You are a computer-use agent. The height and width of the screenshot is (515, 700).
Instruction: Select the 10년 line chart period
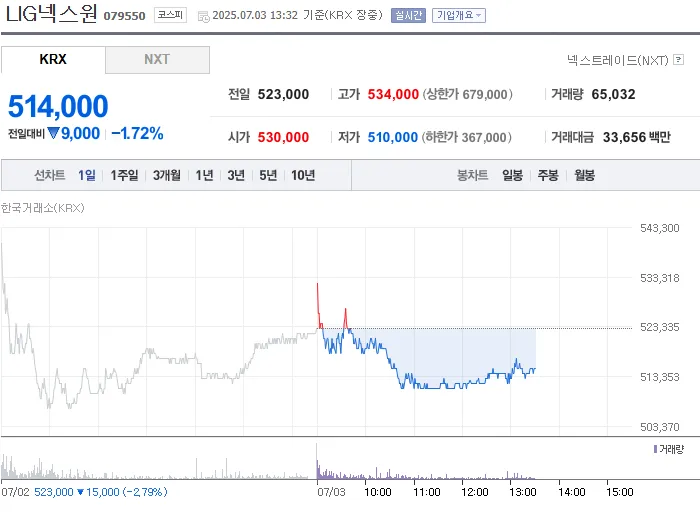click(x=303, y=175)
